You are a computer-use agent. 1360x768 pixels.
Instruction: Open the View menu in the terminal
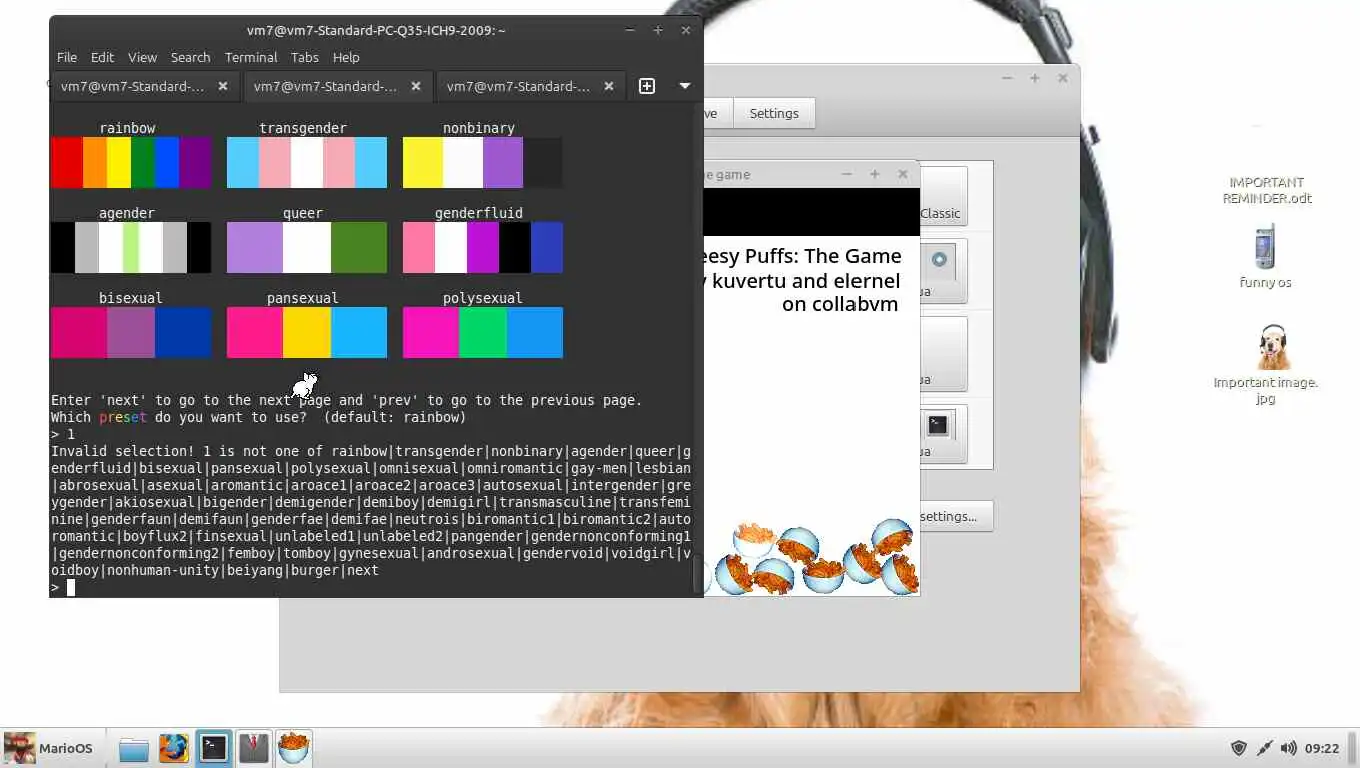[142, 57]
